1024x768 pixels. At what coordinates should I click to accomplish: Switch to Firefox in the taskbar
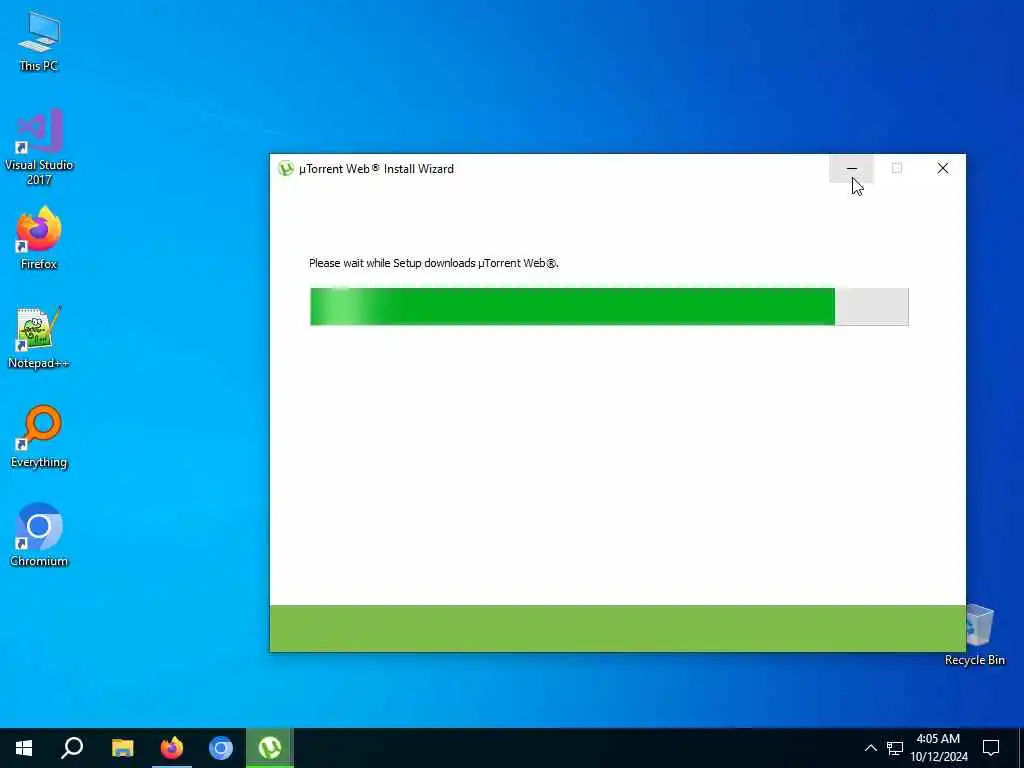(x=172, y=748)
